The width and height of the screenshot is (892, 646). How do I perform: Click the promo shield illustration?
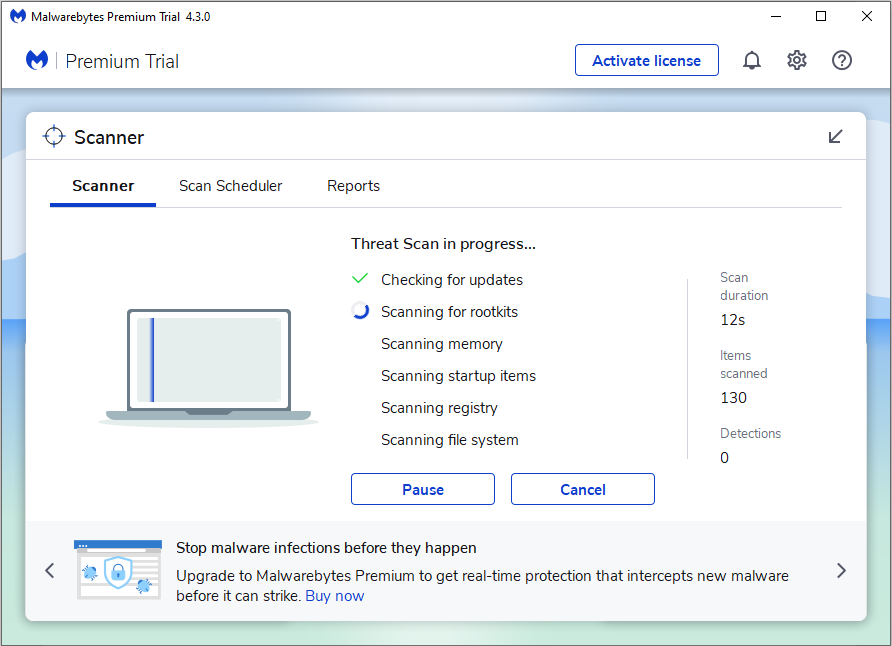[118, 569]
